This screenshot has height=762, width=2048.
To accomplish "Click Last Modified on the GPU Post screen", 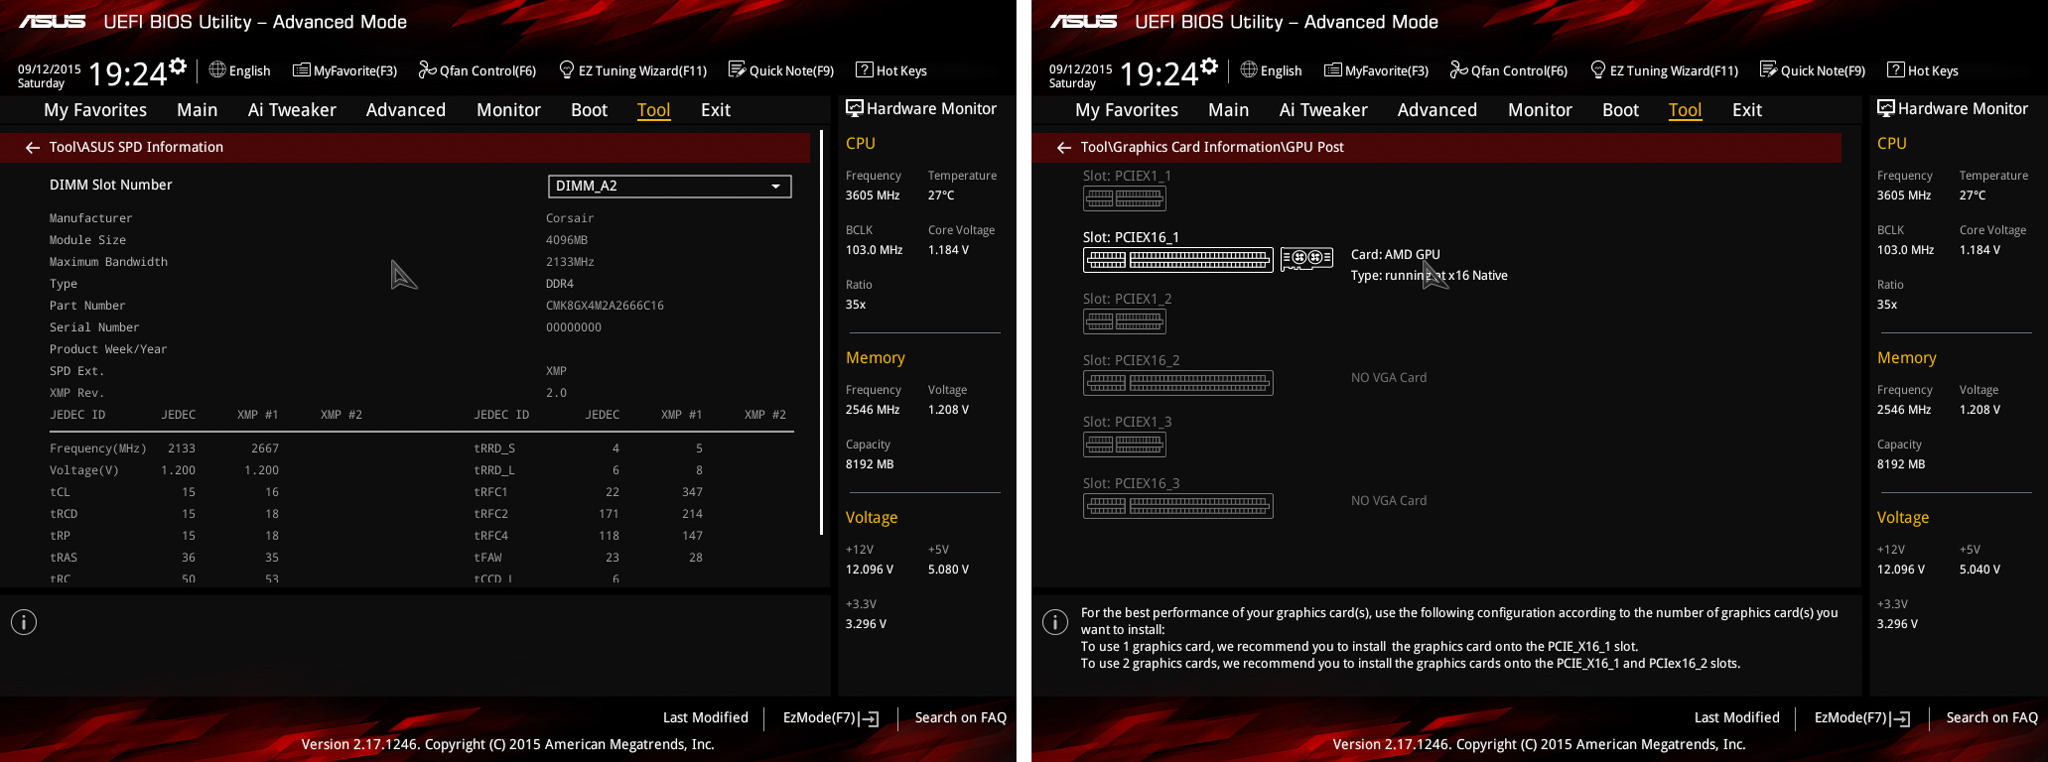I will (1736, 718).
